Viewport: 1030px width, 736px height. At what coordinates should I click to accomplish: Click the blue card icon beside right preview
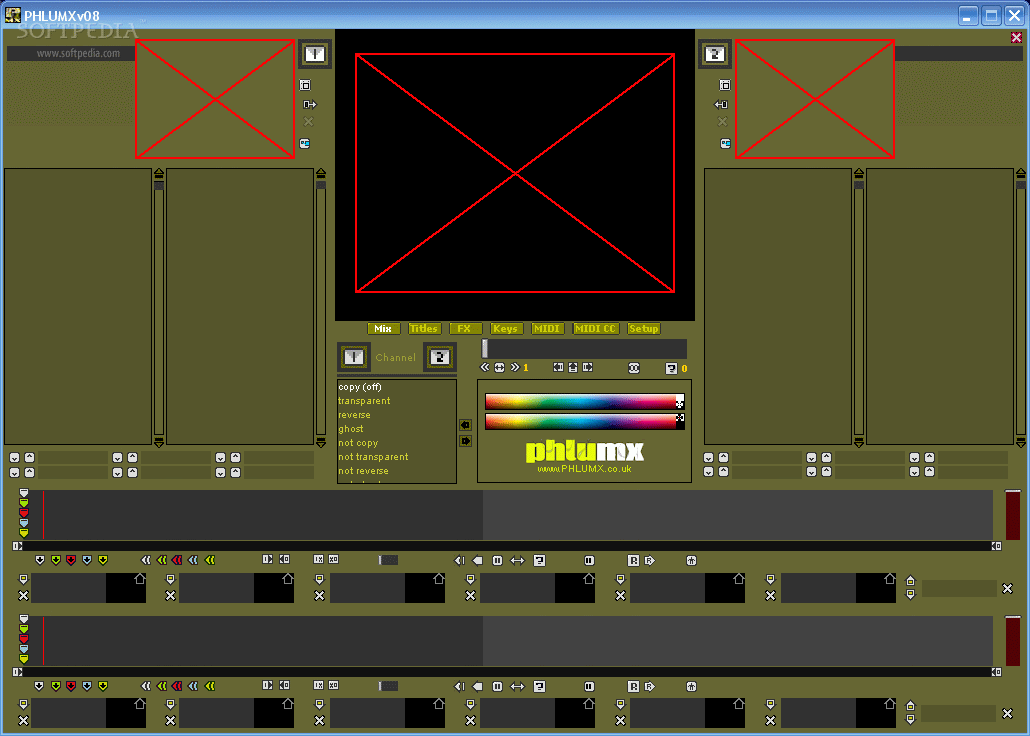[725, 143]
